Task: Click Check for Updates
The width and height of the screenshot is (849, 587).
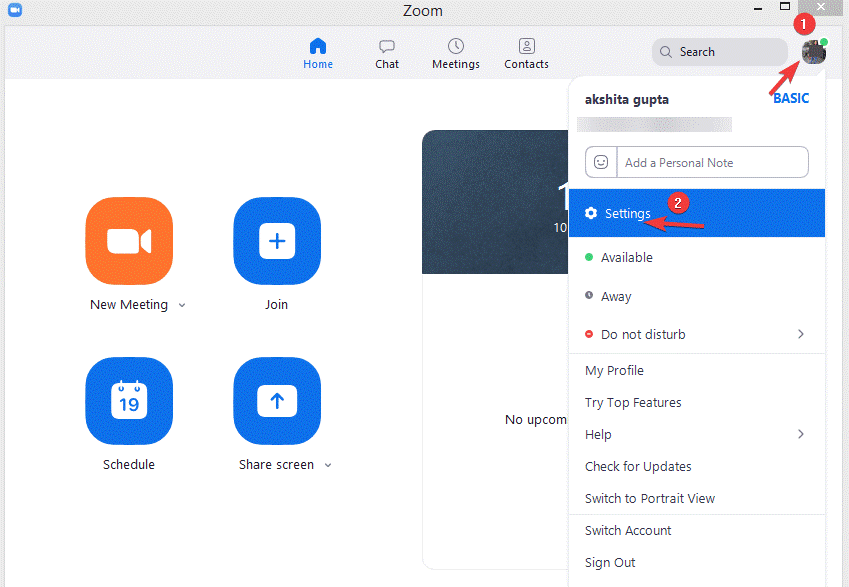Action: click(x=638, y=466)
